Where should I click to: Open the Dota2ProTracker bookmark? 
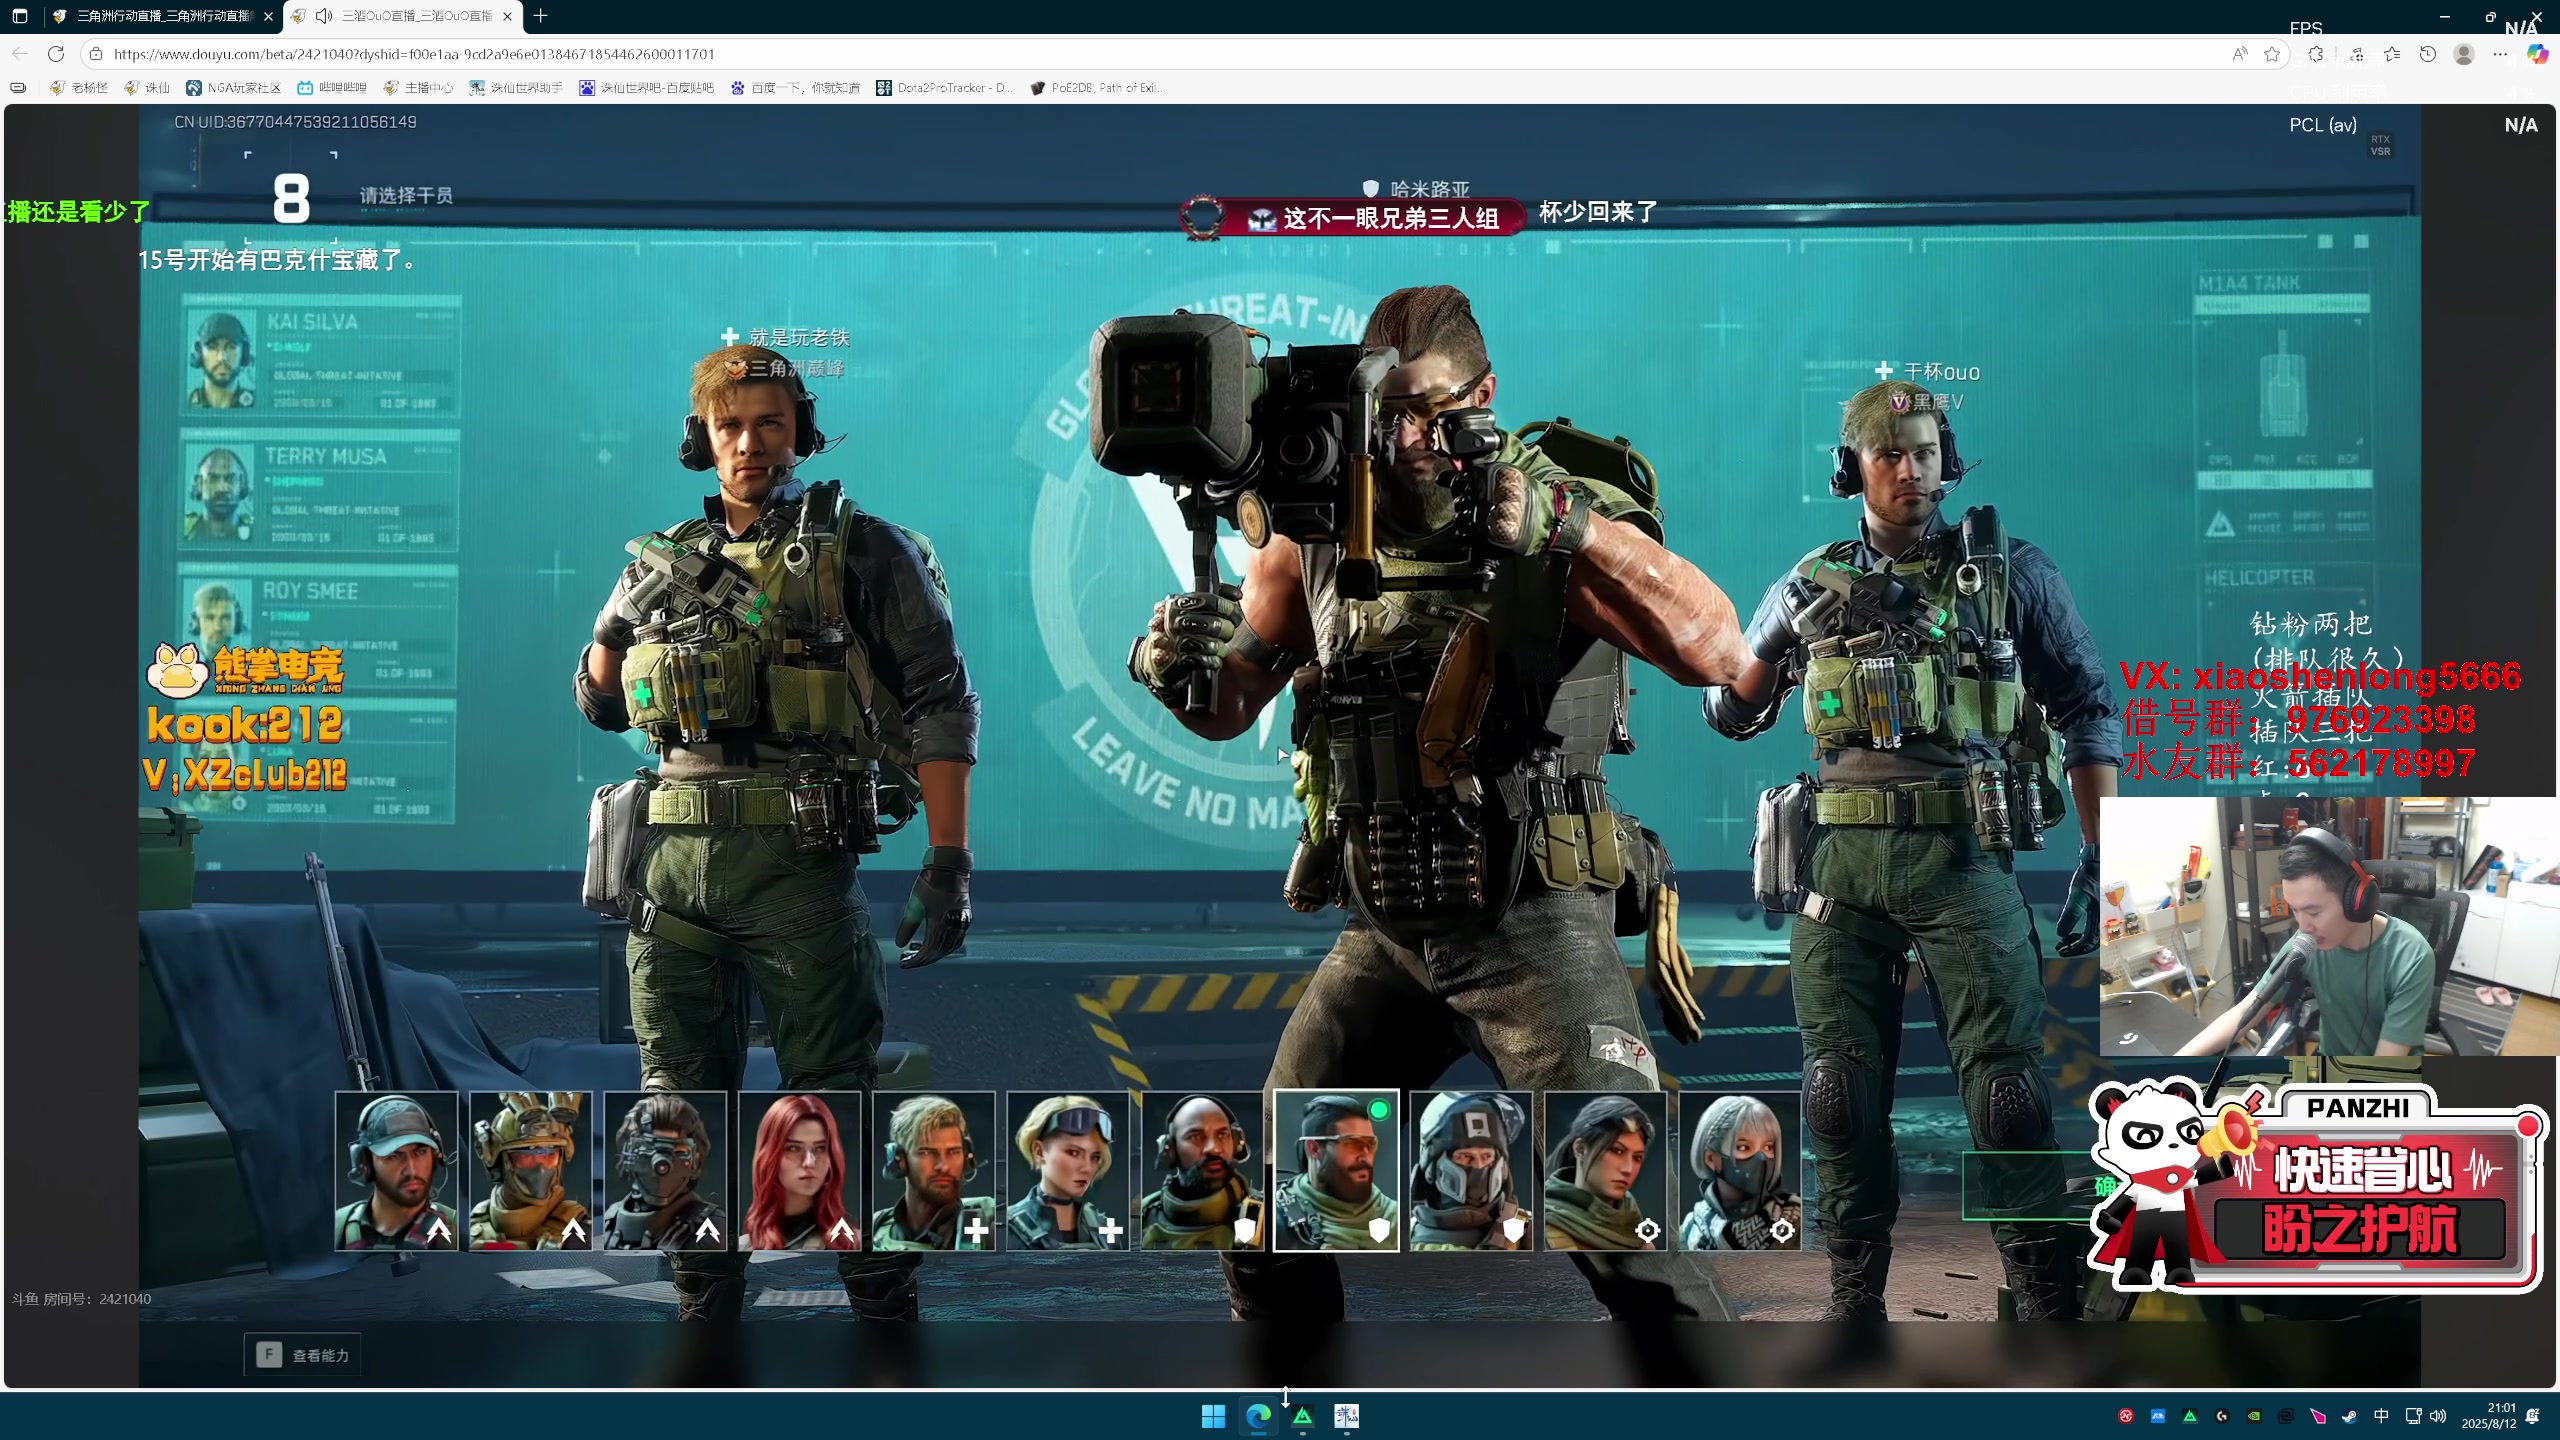pyautogui.click(x=945, y=88)
